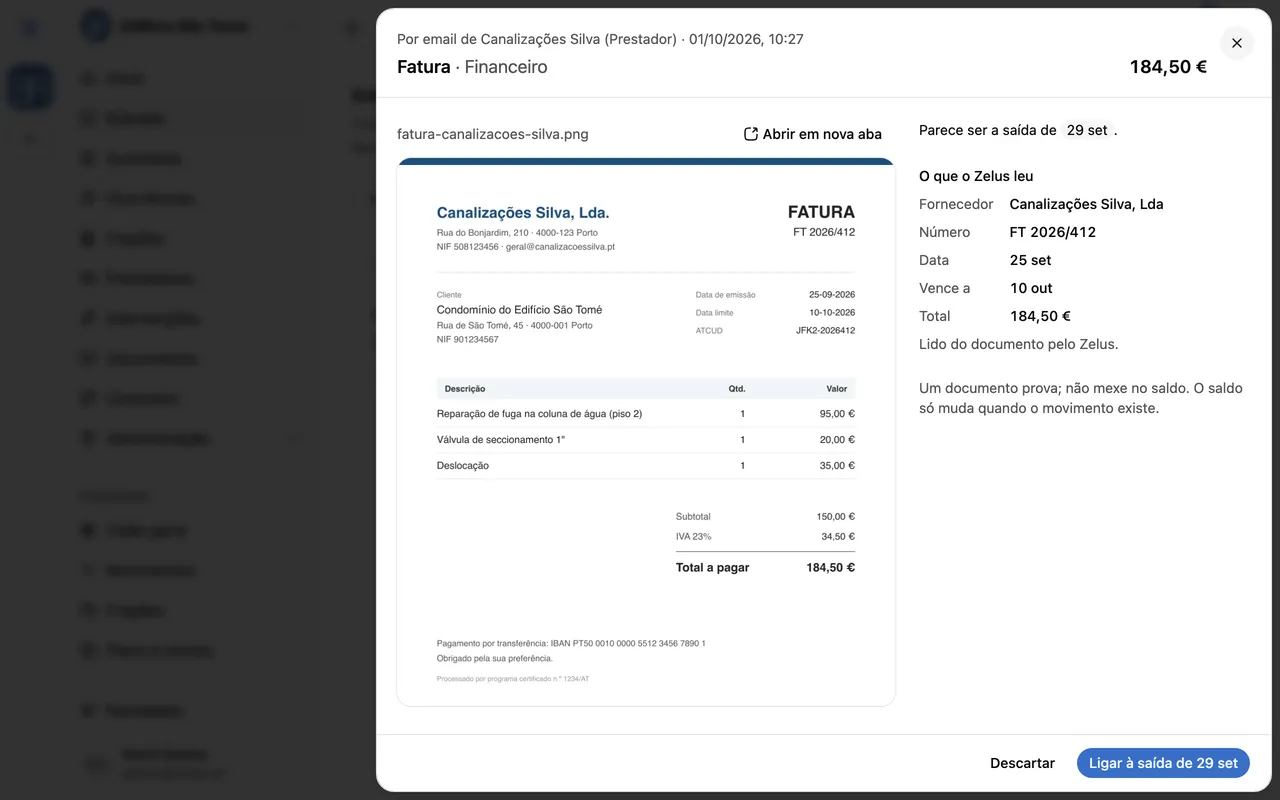Image resolution: width=1280 pixels, height=800 pixels.
Task: Click the header amount 184,50 €
Action: click(x=1168, y=67)
